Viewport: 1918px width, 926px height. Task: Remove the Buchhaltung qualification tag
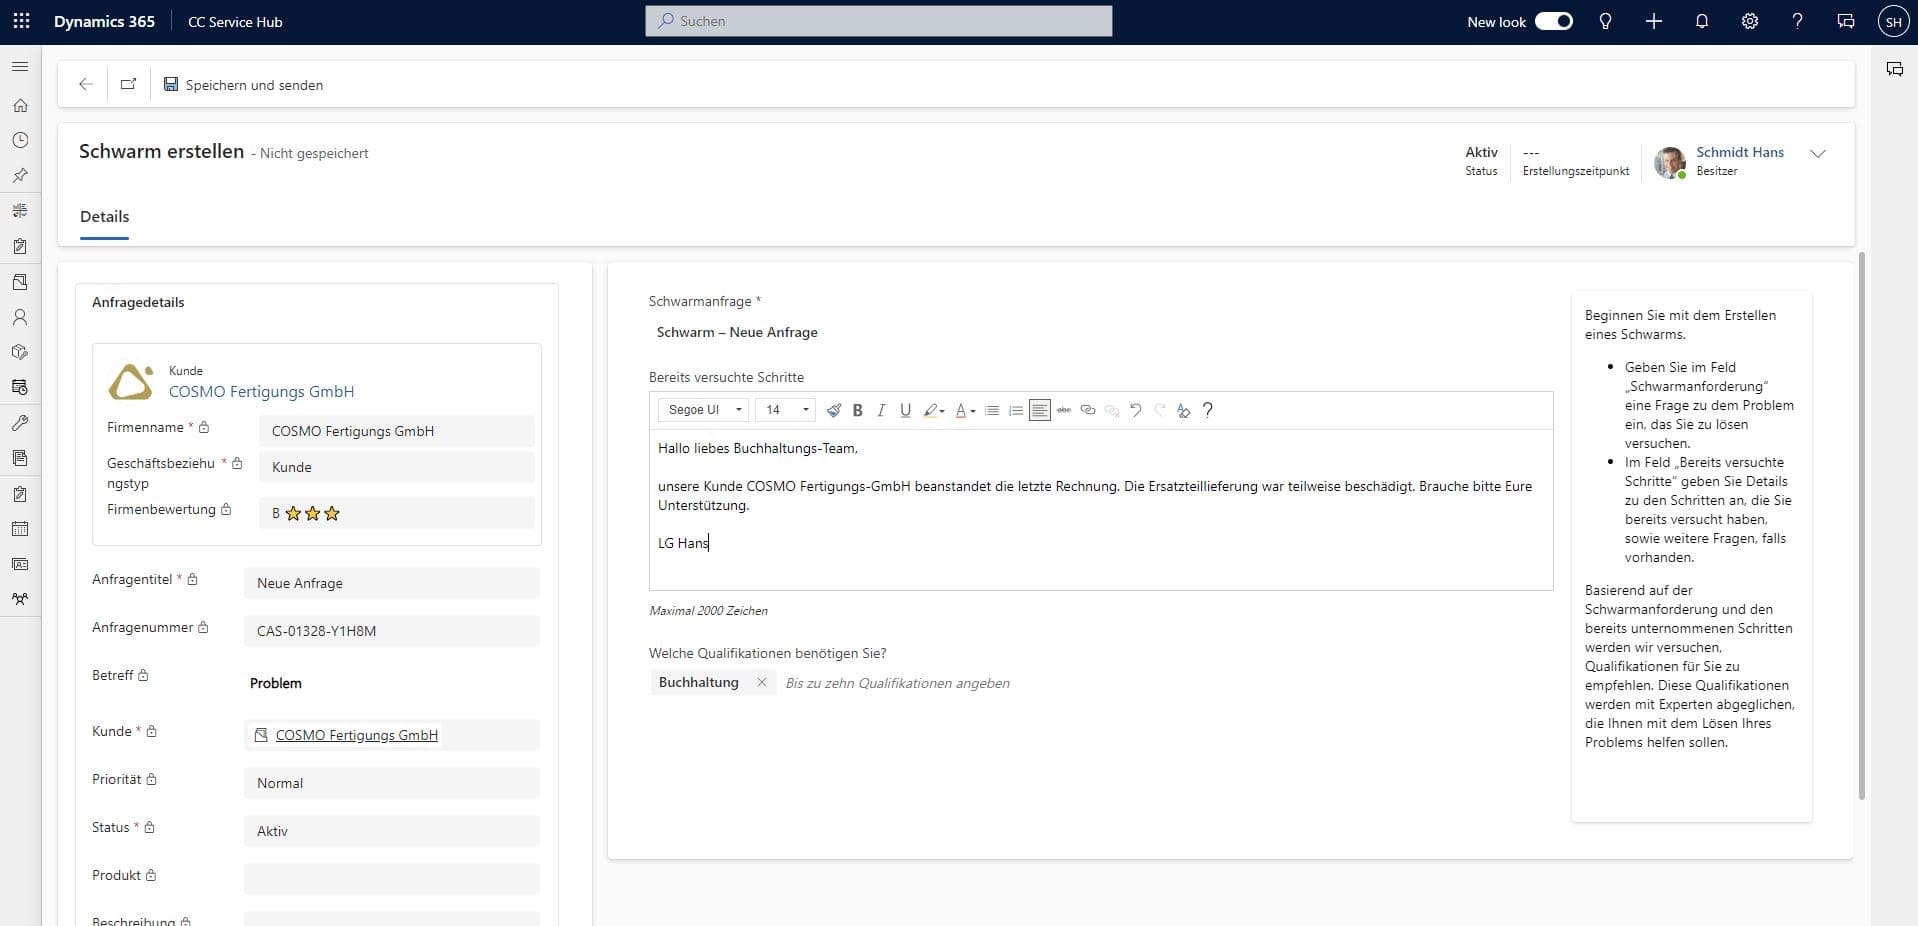(x=762, y=682)
